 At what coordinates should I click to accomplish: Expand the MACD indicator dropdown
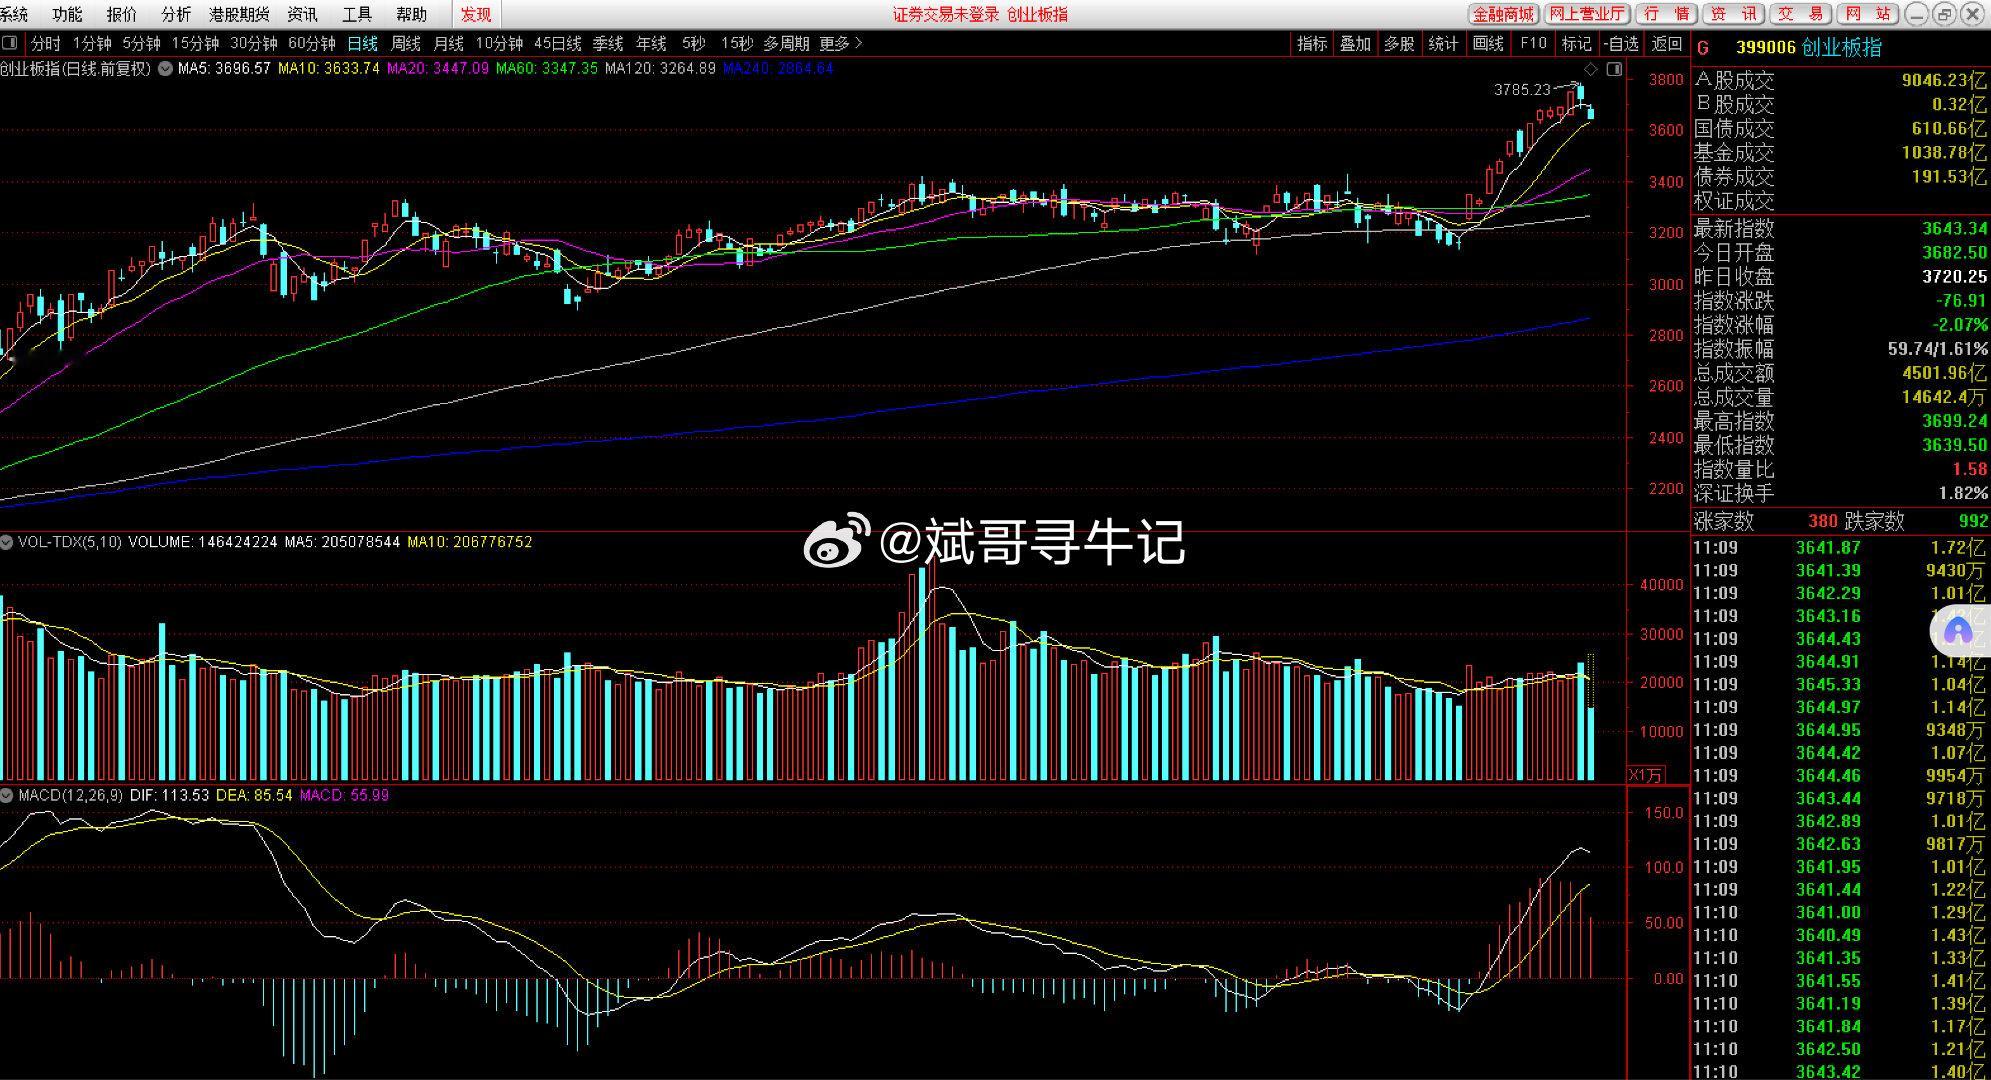coord(8,795)
